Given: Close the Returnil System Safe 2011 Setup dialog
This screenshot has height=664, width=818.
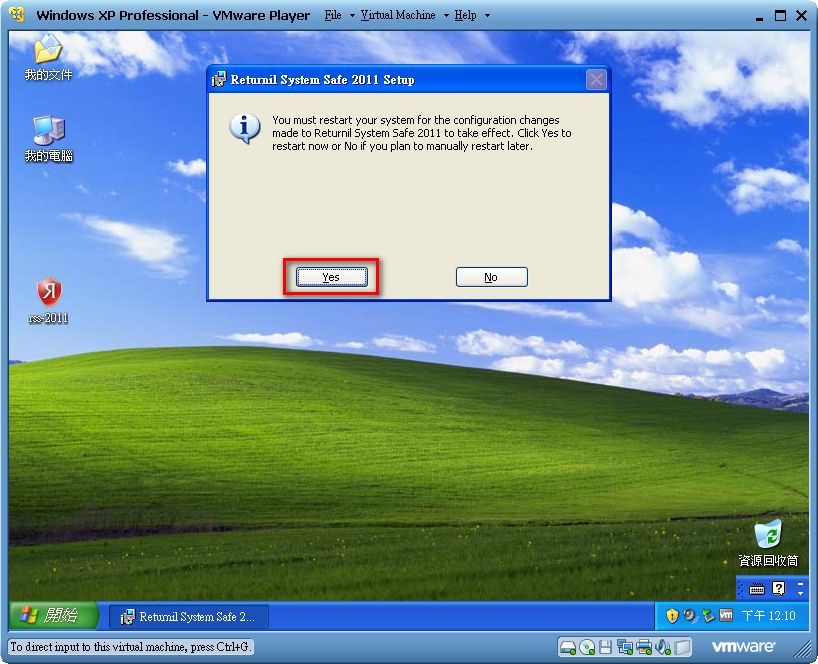Looking at the screenshot, I should [x=596, y=80].
